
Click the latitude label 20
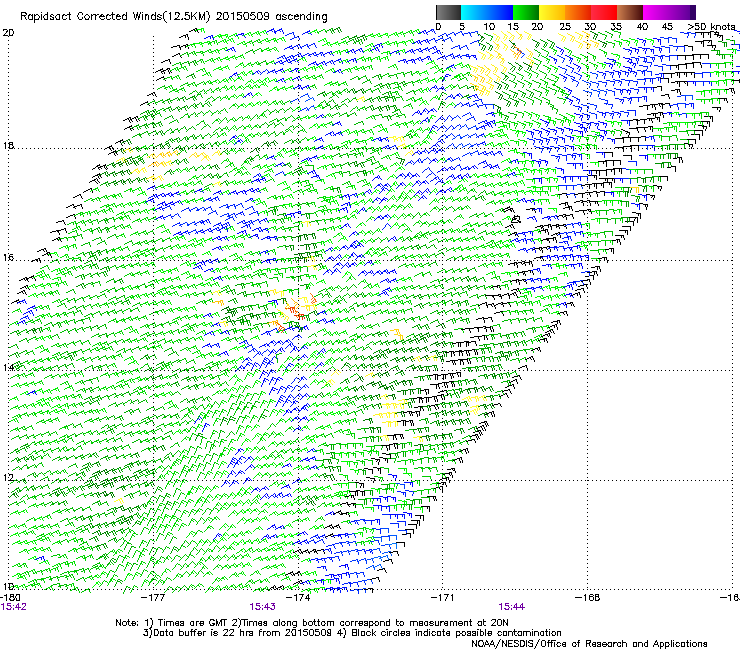point(8,33)
